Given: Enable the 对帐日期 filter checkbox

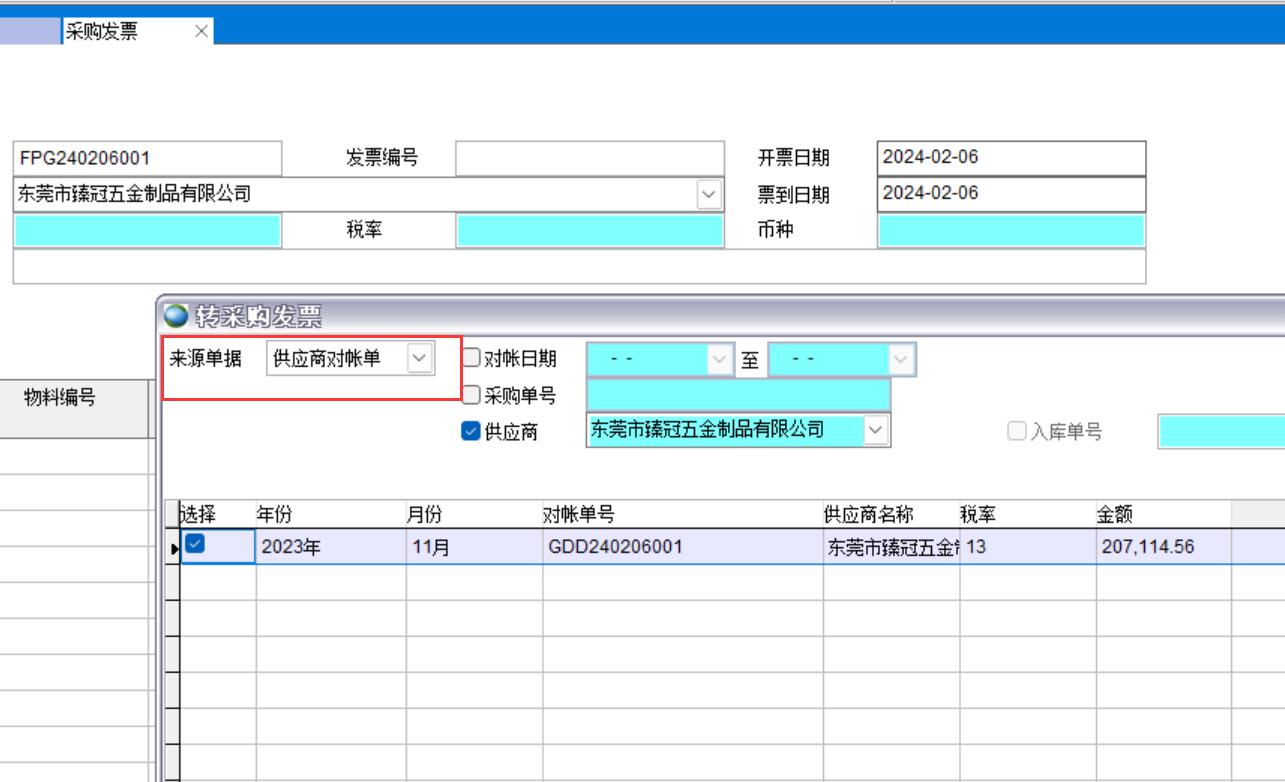Looking at the screenshot, I should point(471,358).
